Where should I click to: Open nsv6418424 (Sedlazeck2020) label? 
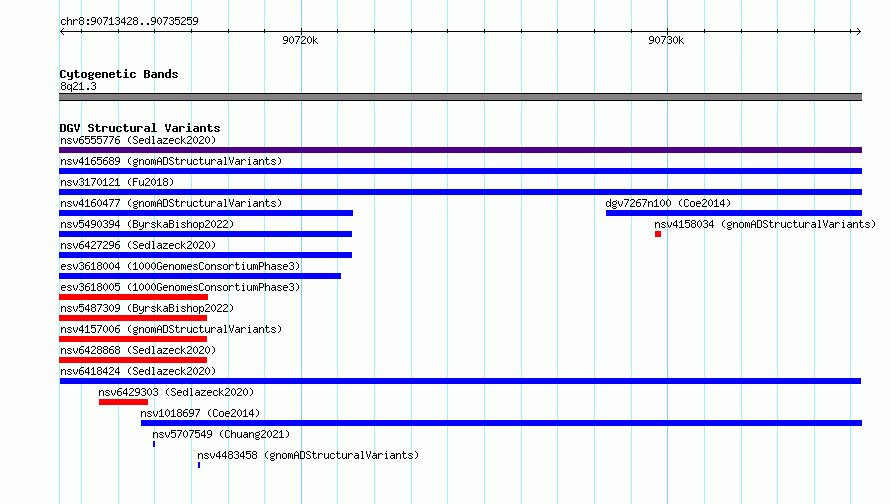[x=138, y=371]
